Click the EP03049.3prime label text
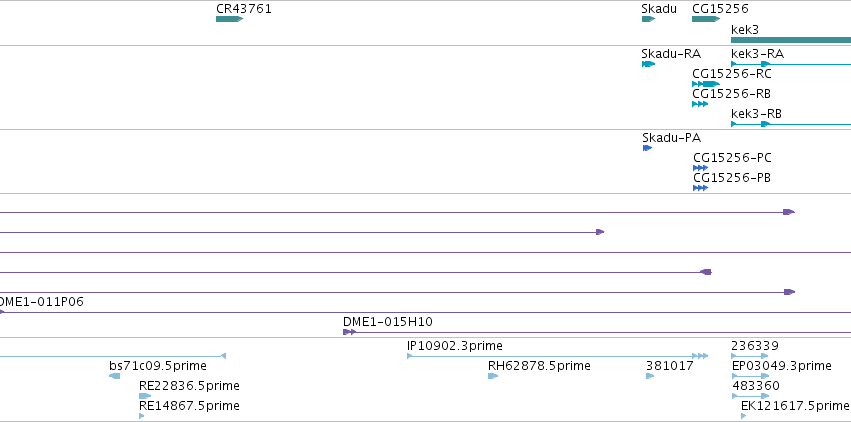Screen dimensions: 851x422 tap(782, 366)
